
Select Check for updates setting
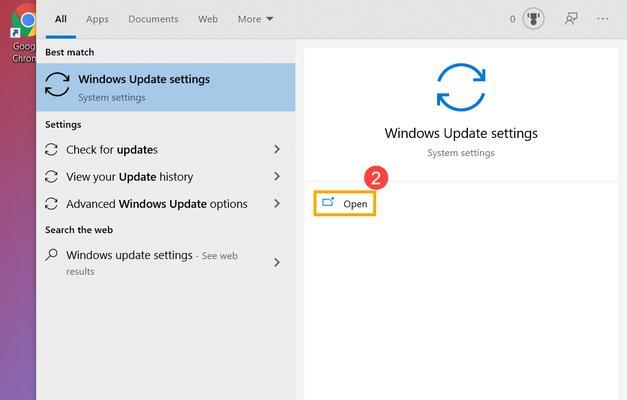point(166,150)
